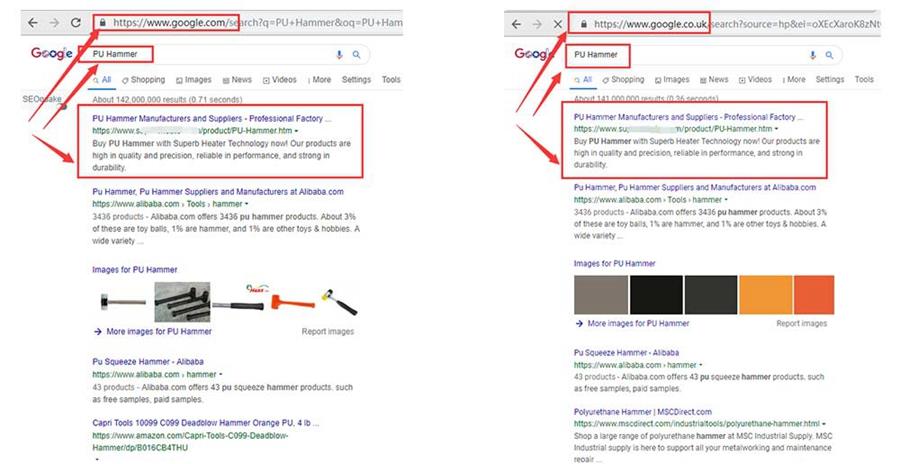Switch to the Videos tab on google.co.uk
900x464 pixels.
755,80
